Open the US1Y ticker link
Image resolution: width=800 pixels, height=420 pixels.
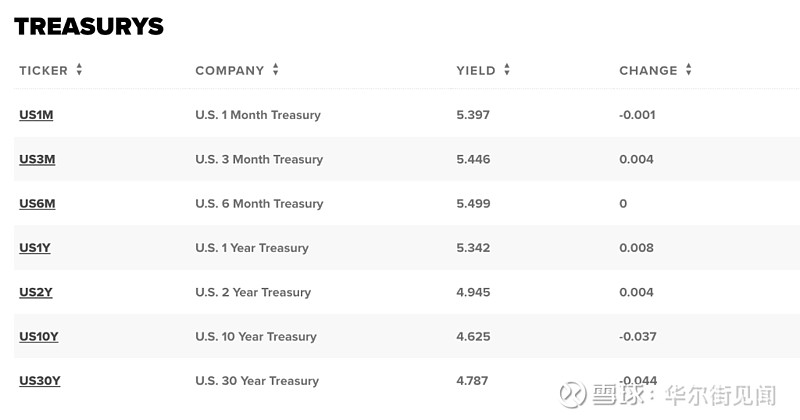[x=35, y=248]
